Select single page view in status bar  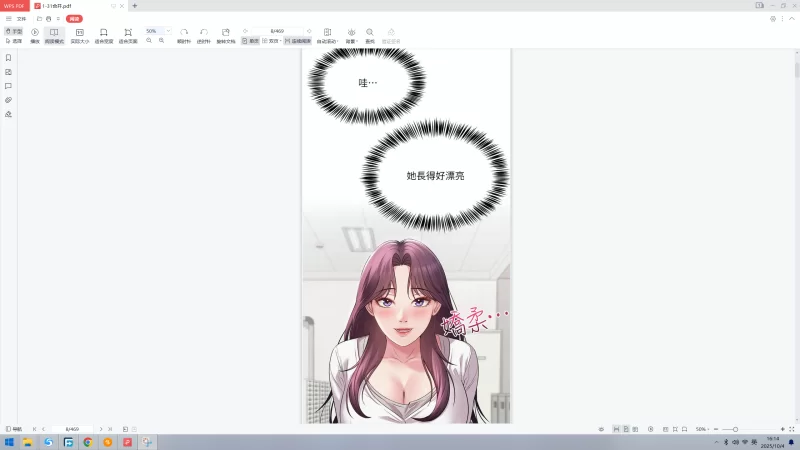tap(626, 429)
